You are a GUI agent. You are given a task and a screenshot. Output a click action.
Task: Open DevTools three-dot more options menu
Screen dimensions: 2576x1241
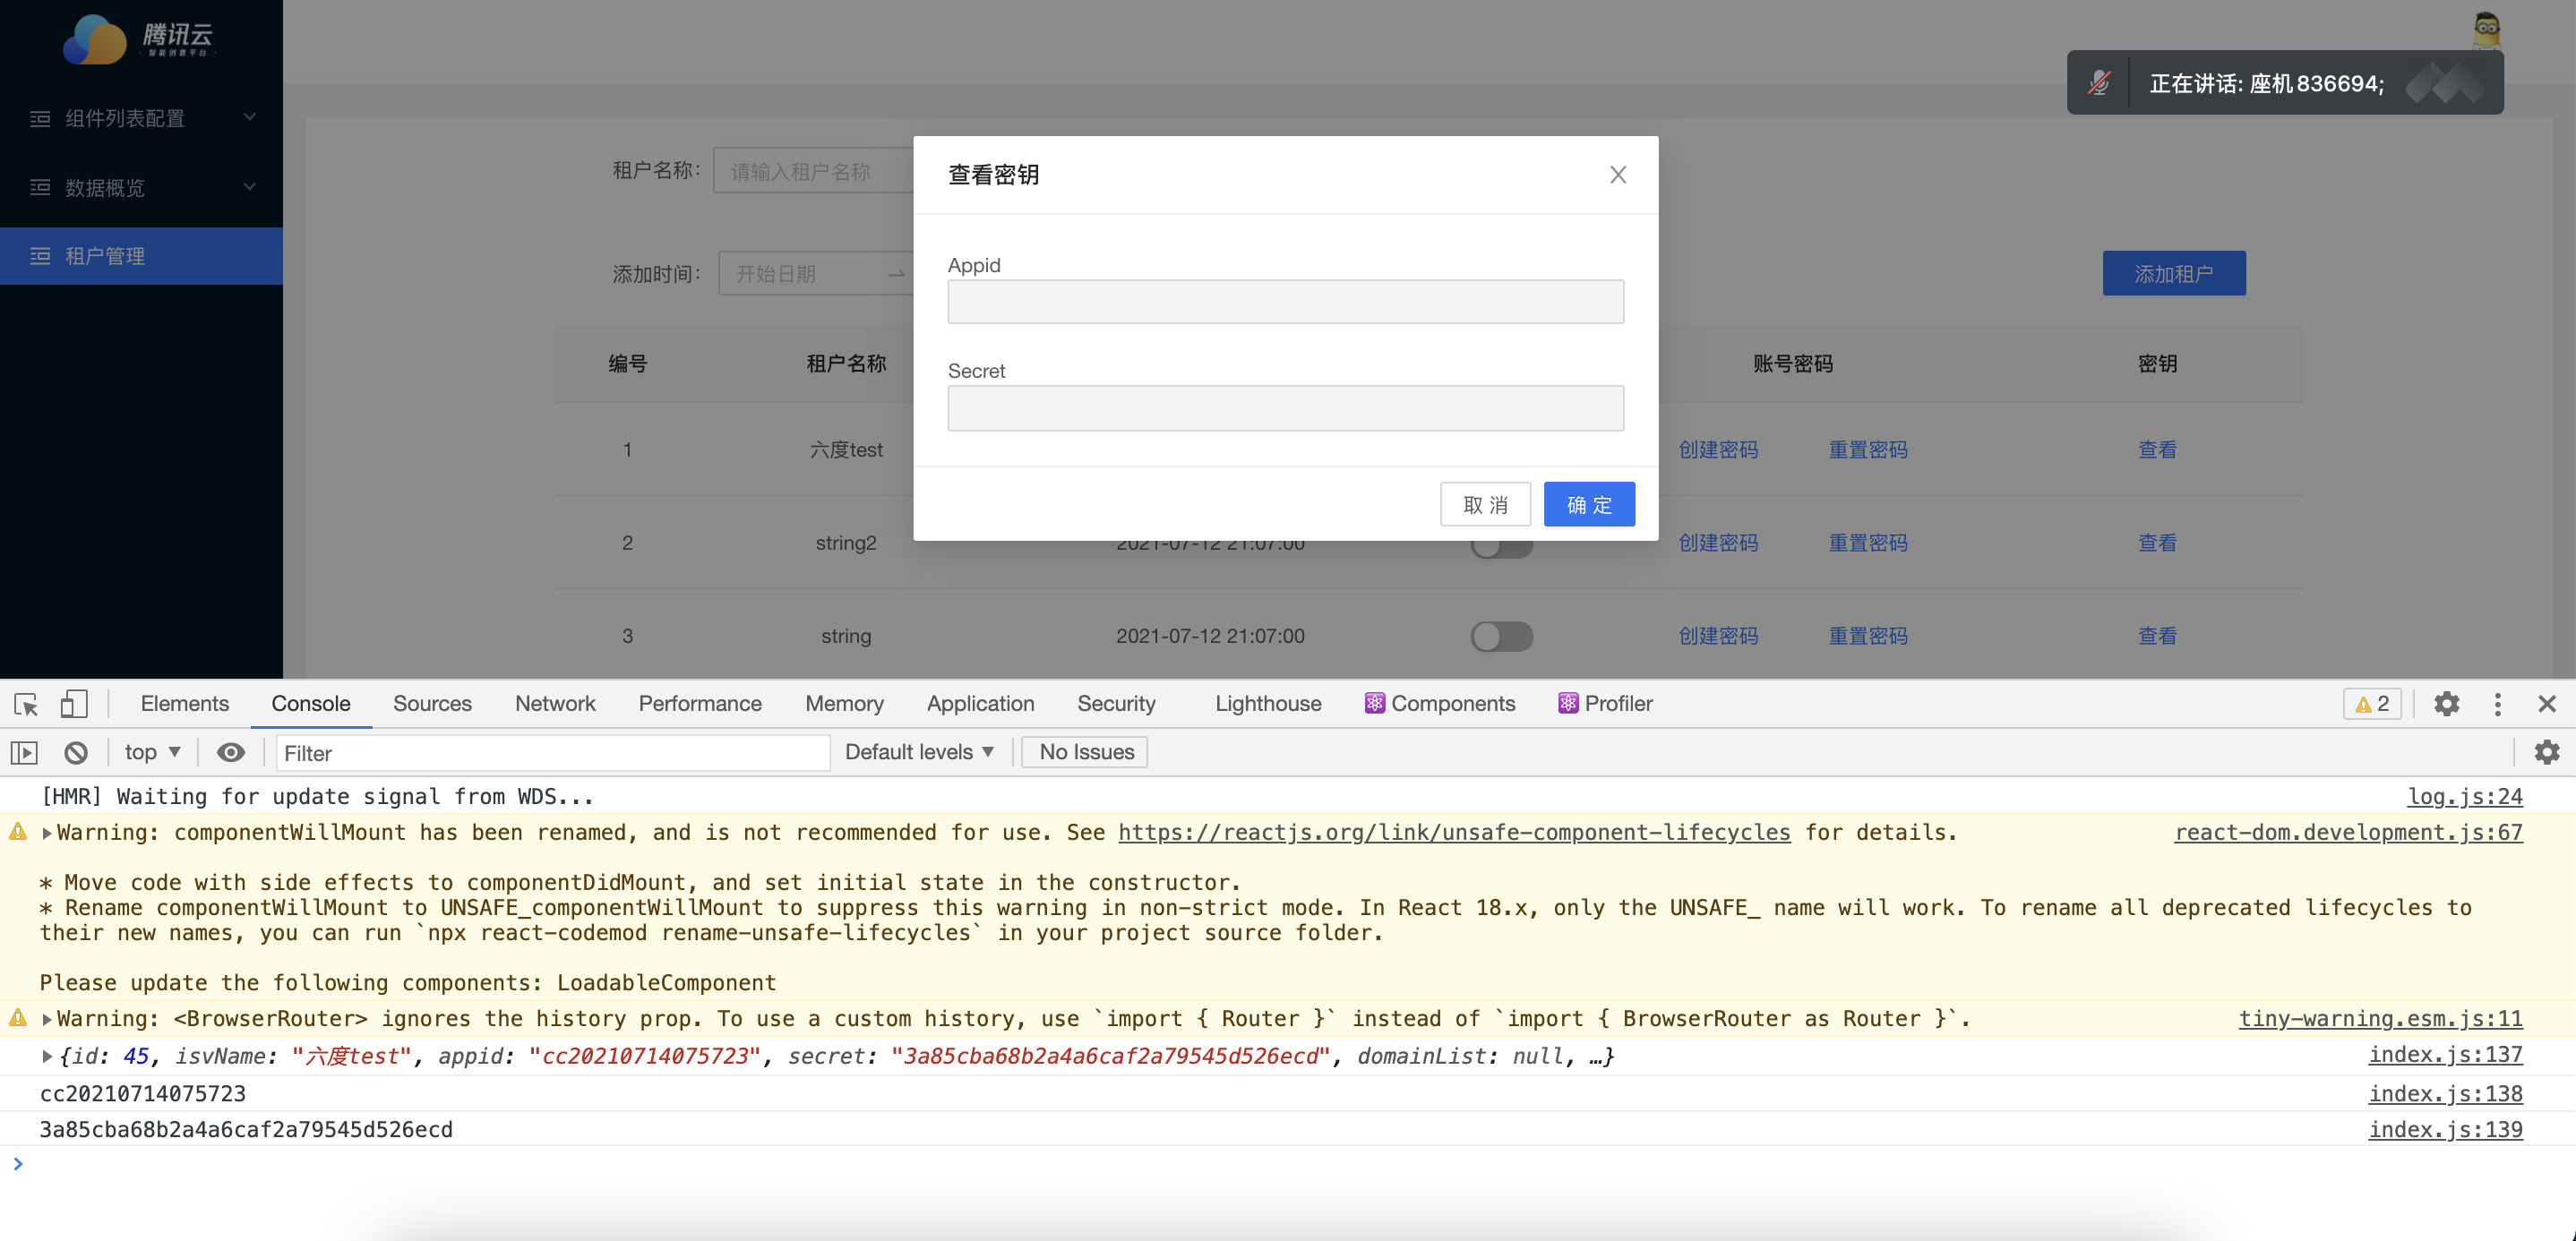(2497, 704)
